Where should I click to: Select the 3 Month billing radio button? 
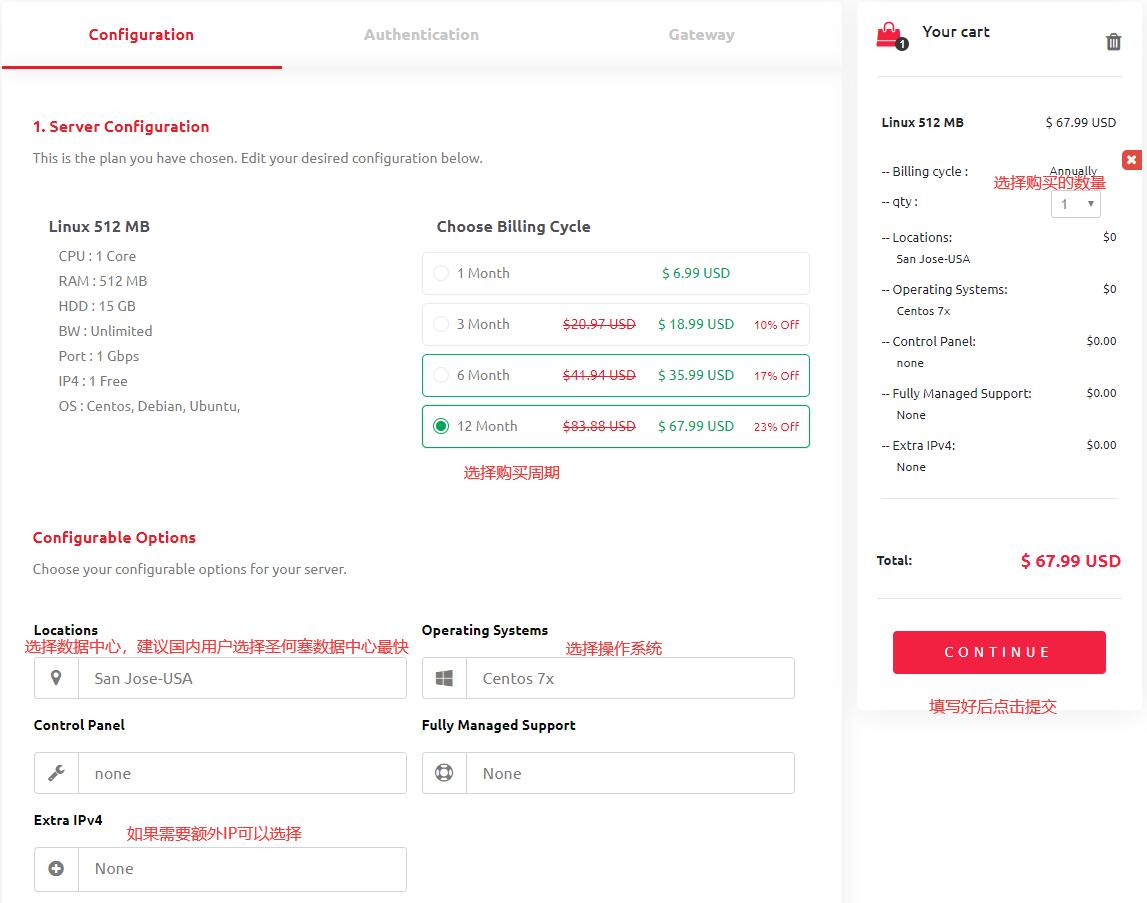(441, 324)
